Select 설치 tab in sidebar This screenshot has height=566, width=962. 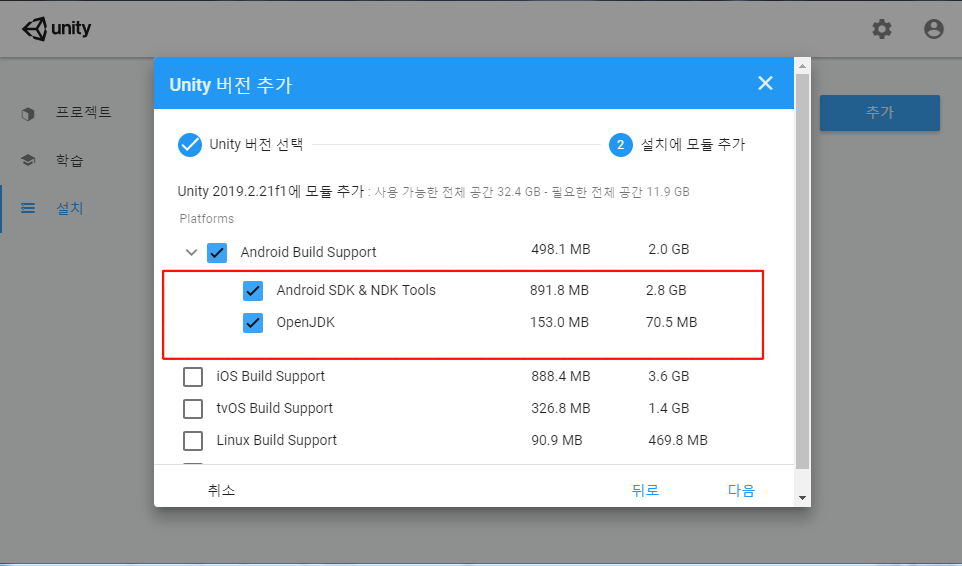69,208
